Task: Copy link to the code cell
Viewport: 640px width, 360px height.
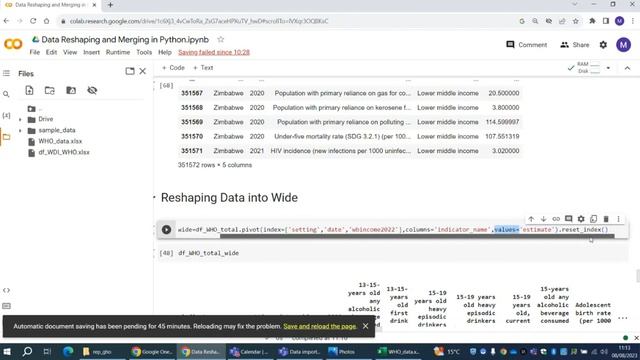Action: 556,219
